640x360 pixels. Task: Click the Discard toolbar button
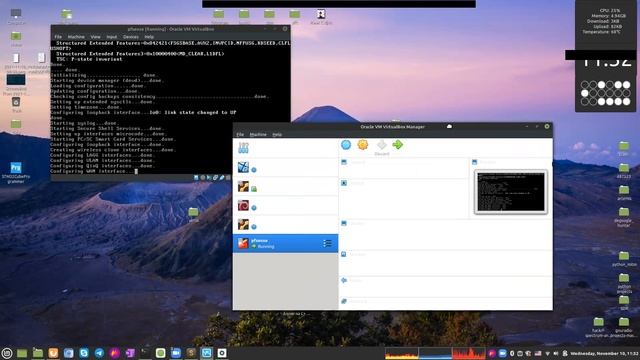click(382, 147)
